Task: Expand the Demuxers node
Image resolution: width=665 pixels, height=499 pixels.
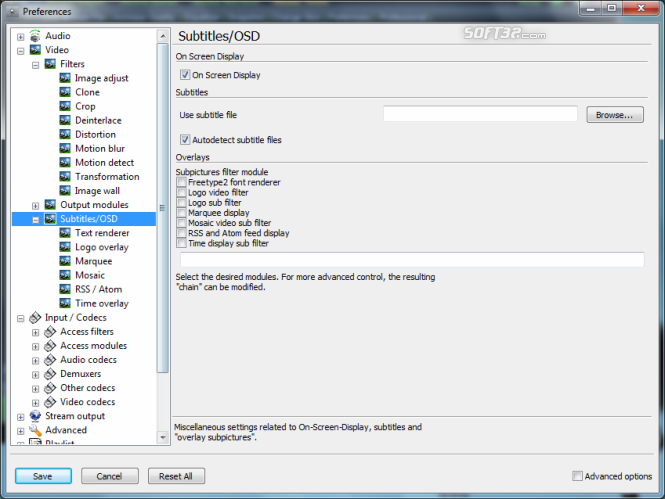Action: click(x=36, y=375)
